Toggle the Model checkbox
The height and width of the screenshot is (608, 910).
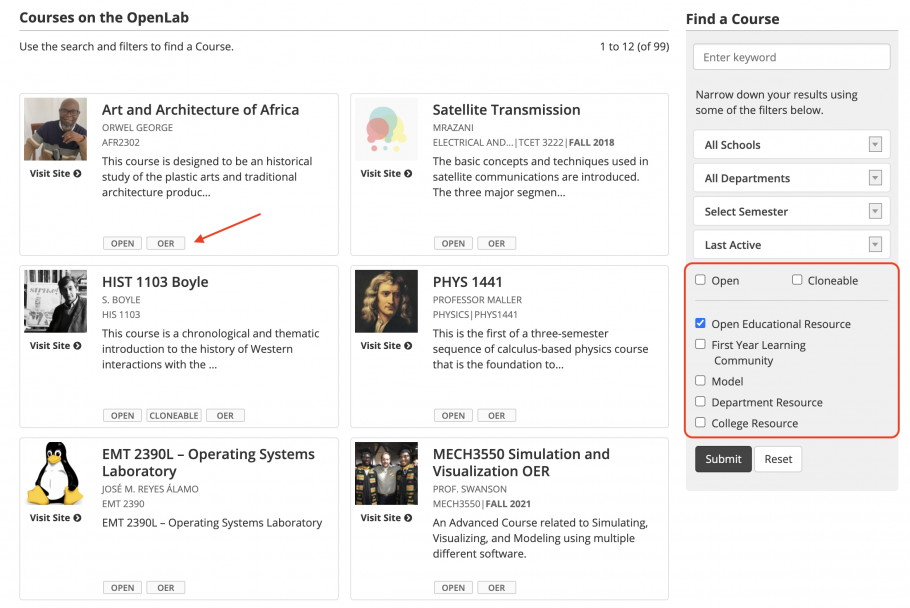700,381
